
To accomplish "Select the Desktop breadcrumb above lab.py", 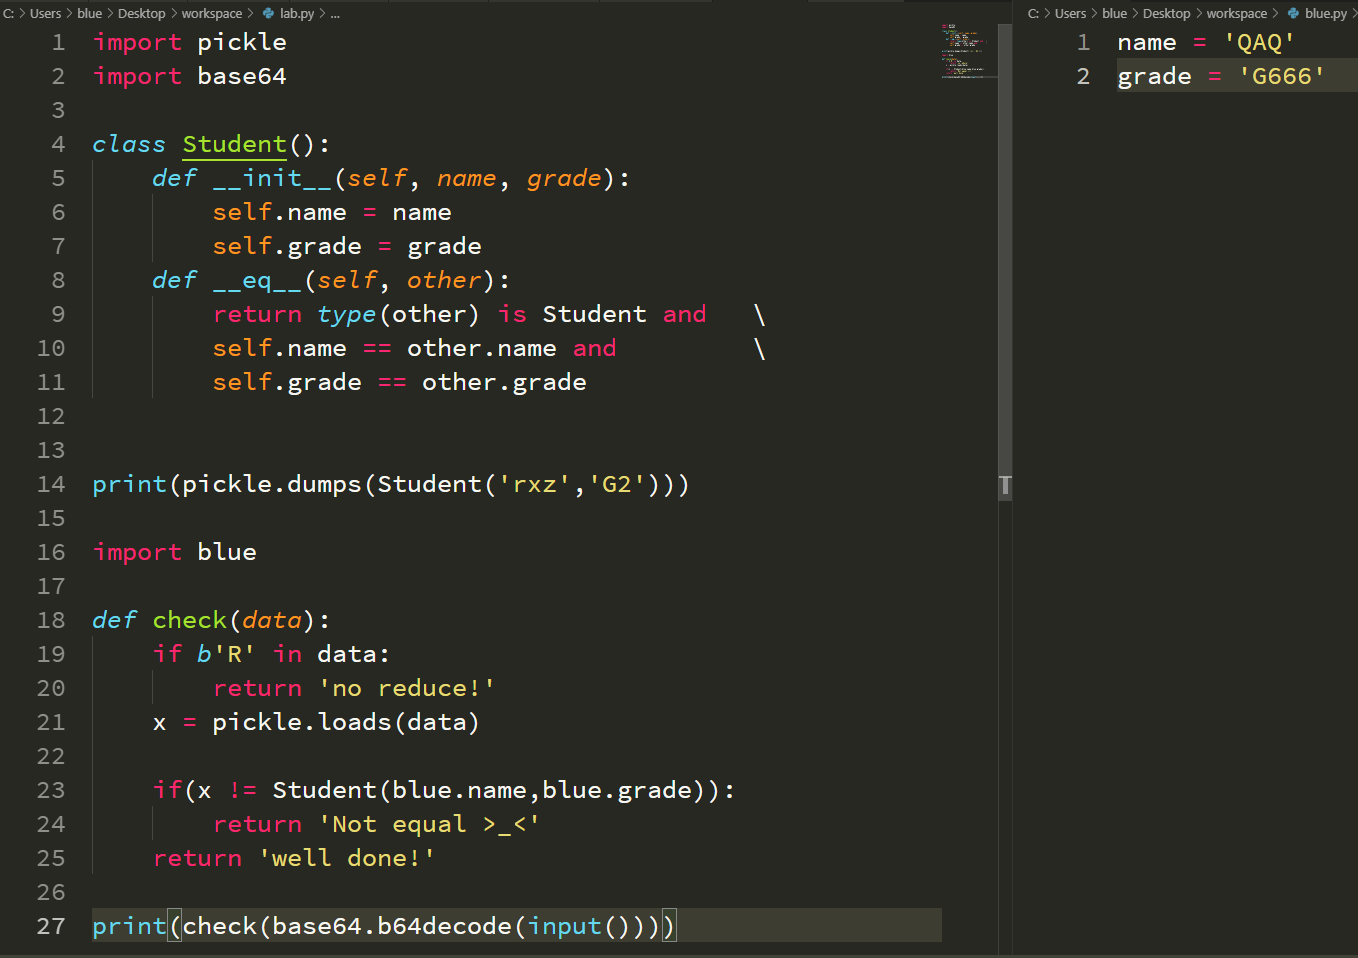I will (142, 13).
